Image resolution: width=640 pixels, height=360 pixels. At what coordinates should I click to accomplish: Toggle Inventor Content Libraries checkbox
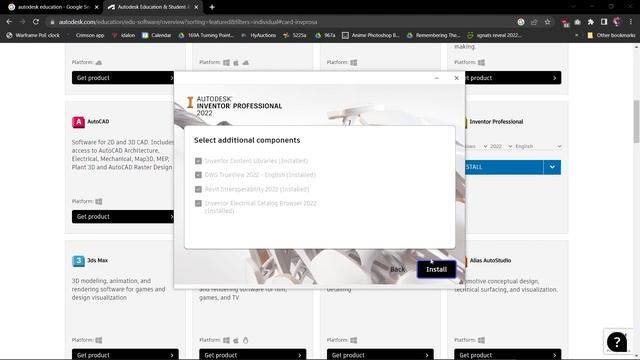[x=198, y=161]
